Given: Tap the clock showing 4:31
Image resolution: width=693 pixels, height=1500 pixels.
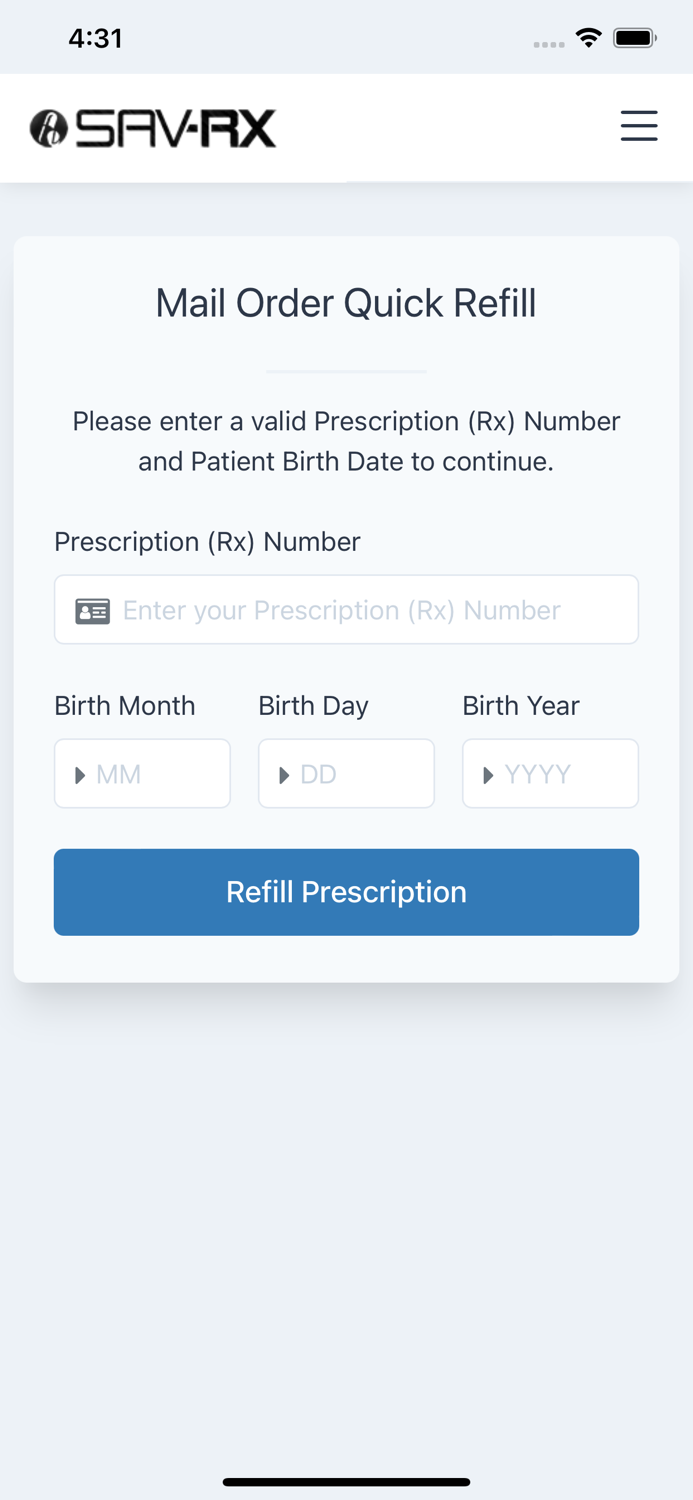Looking at the screenshot, I should [96, 37].
